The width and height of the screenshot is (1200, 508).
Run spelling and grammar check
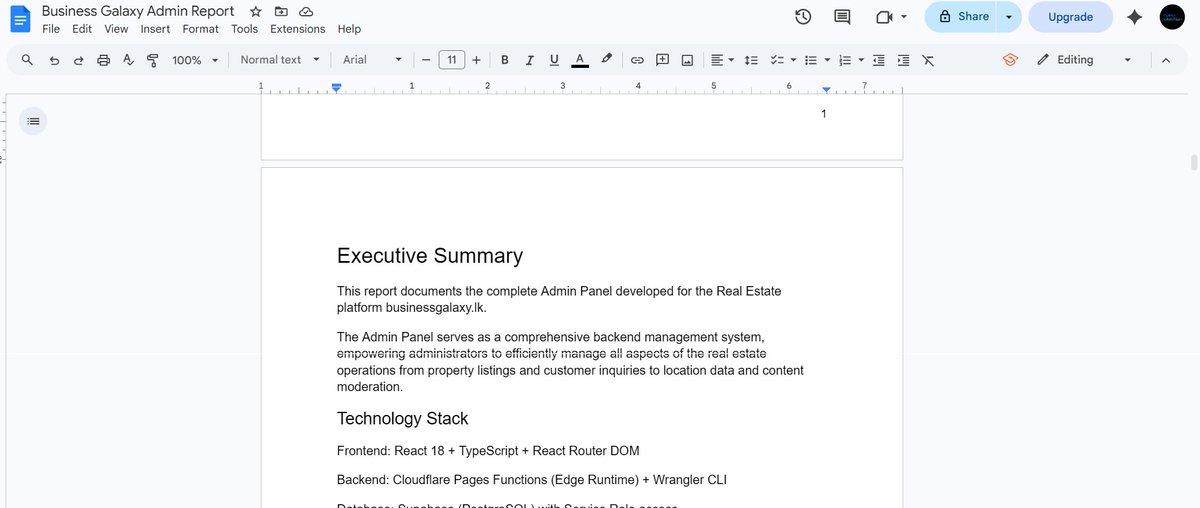click(x=128, y=60)
